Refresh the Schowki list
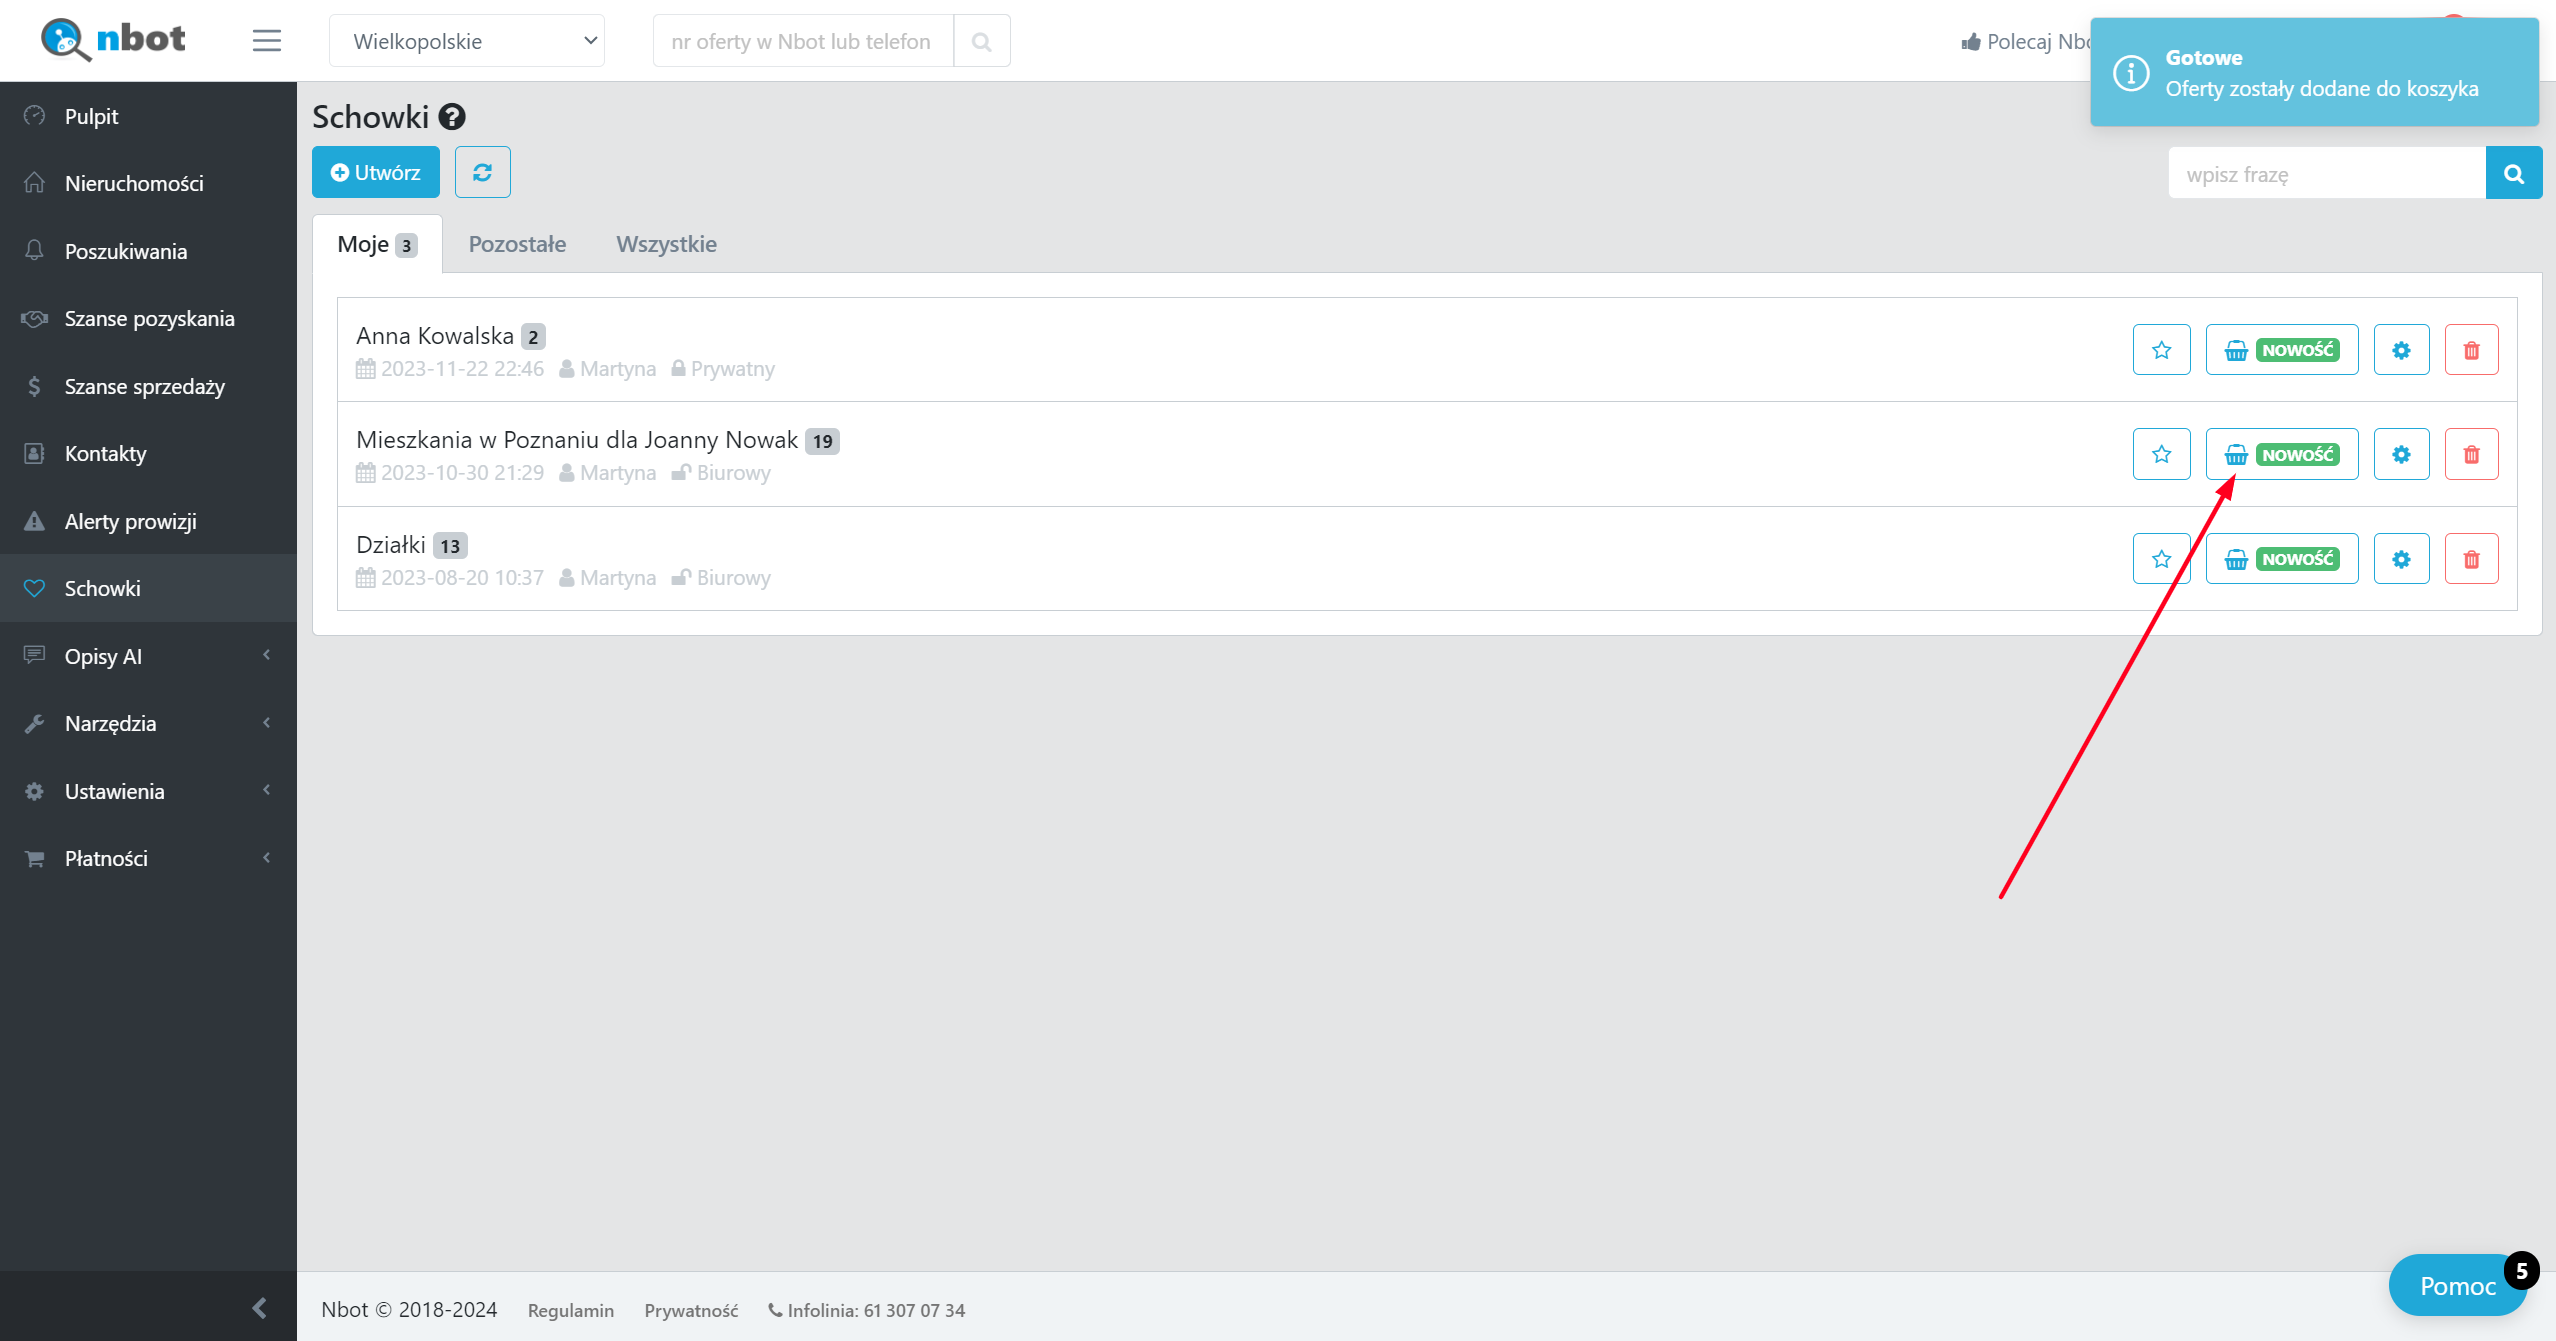This screenshot has width=2556, height=1341. (483, 172)
